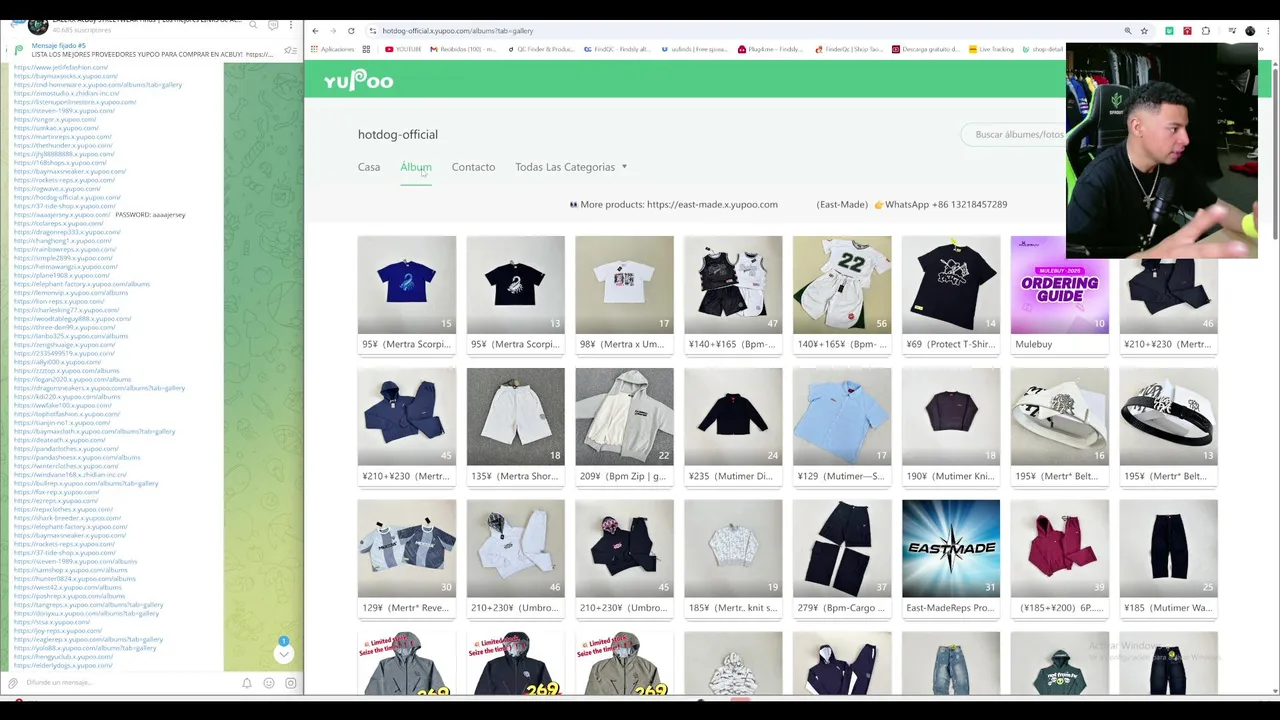Image resolution: width=1280 pixels, height=720 pixels.
Task: Open the Casa tab
Action: [x=369, y=167]
